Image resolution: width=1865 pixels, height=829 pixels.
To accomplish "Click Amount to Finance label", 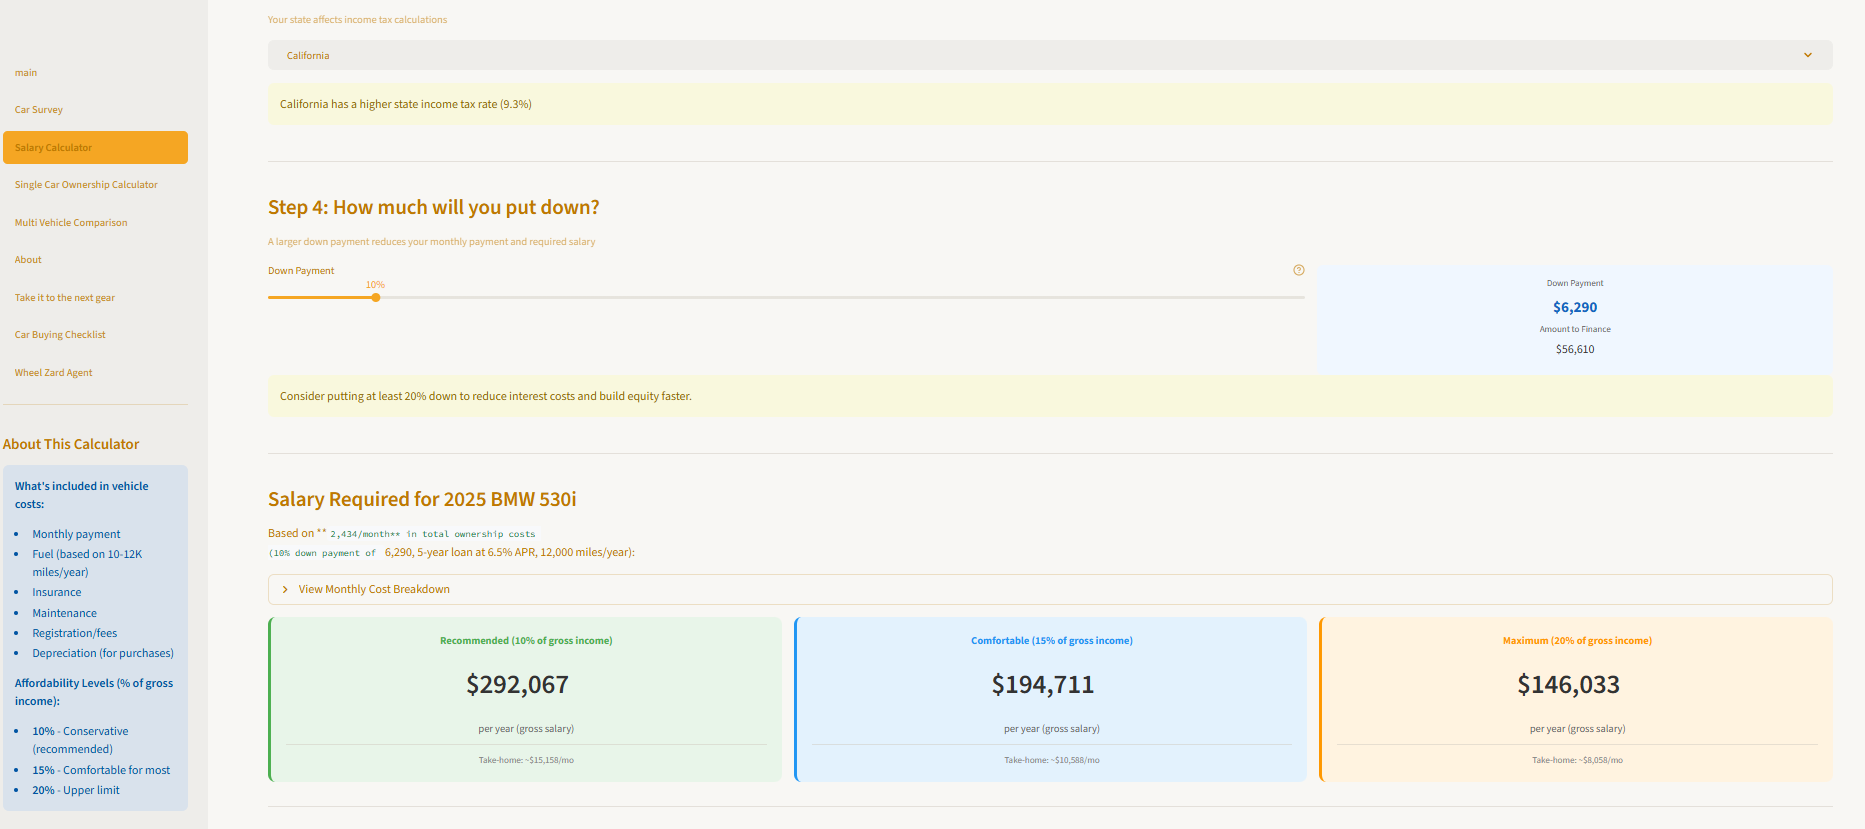I will (x=1575, y=329).
